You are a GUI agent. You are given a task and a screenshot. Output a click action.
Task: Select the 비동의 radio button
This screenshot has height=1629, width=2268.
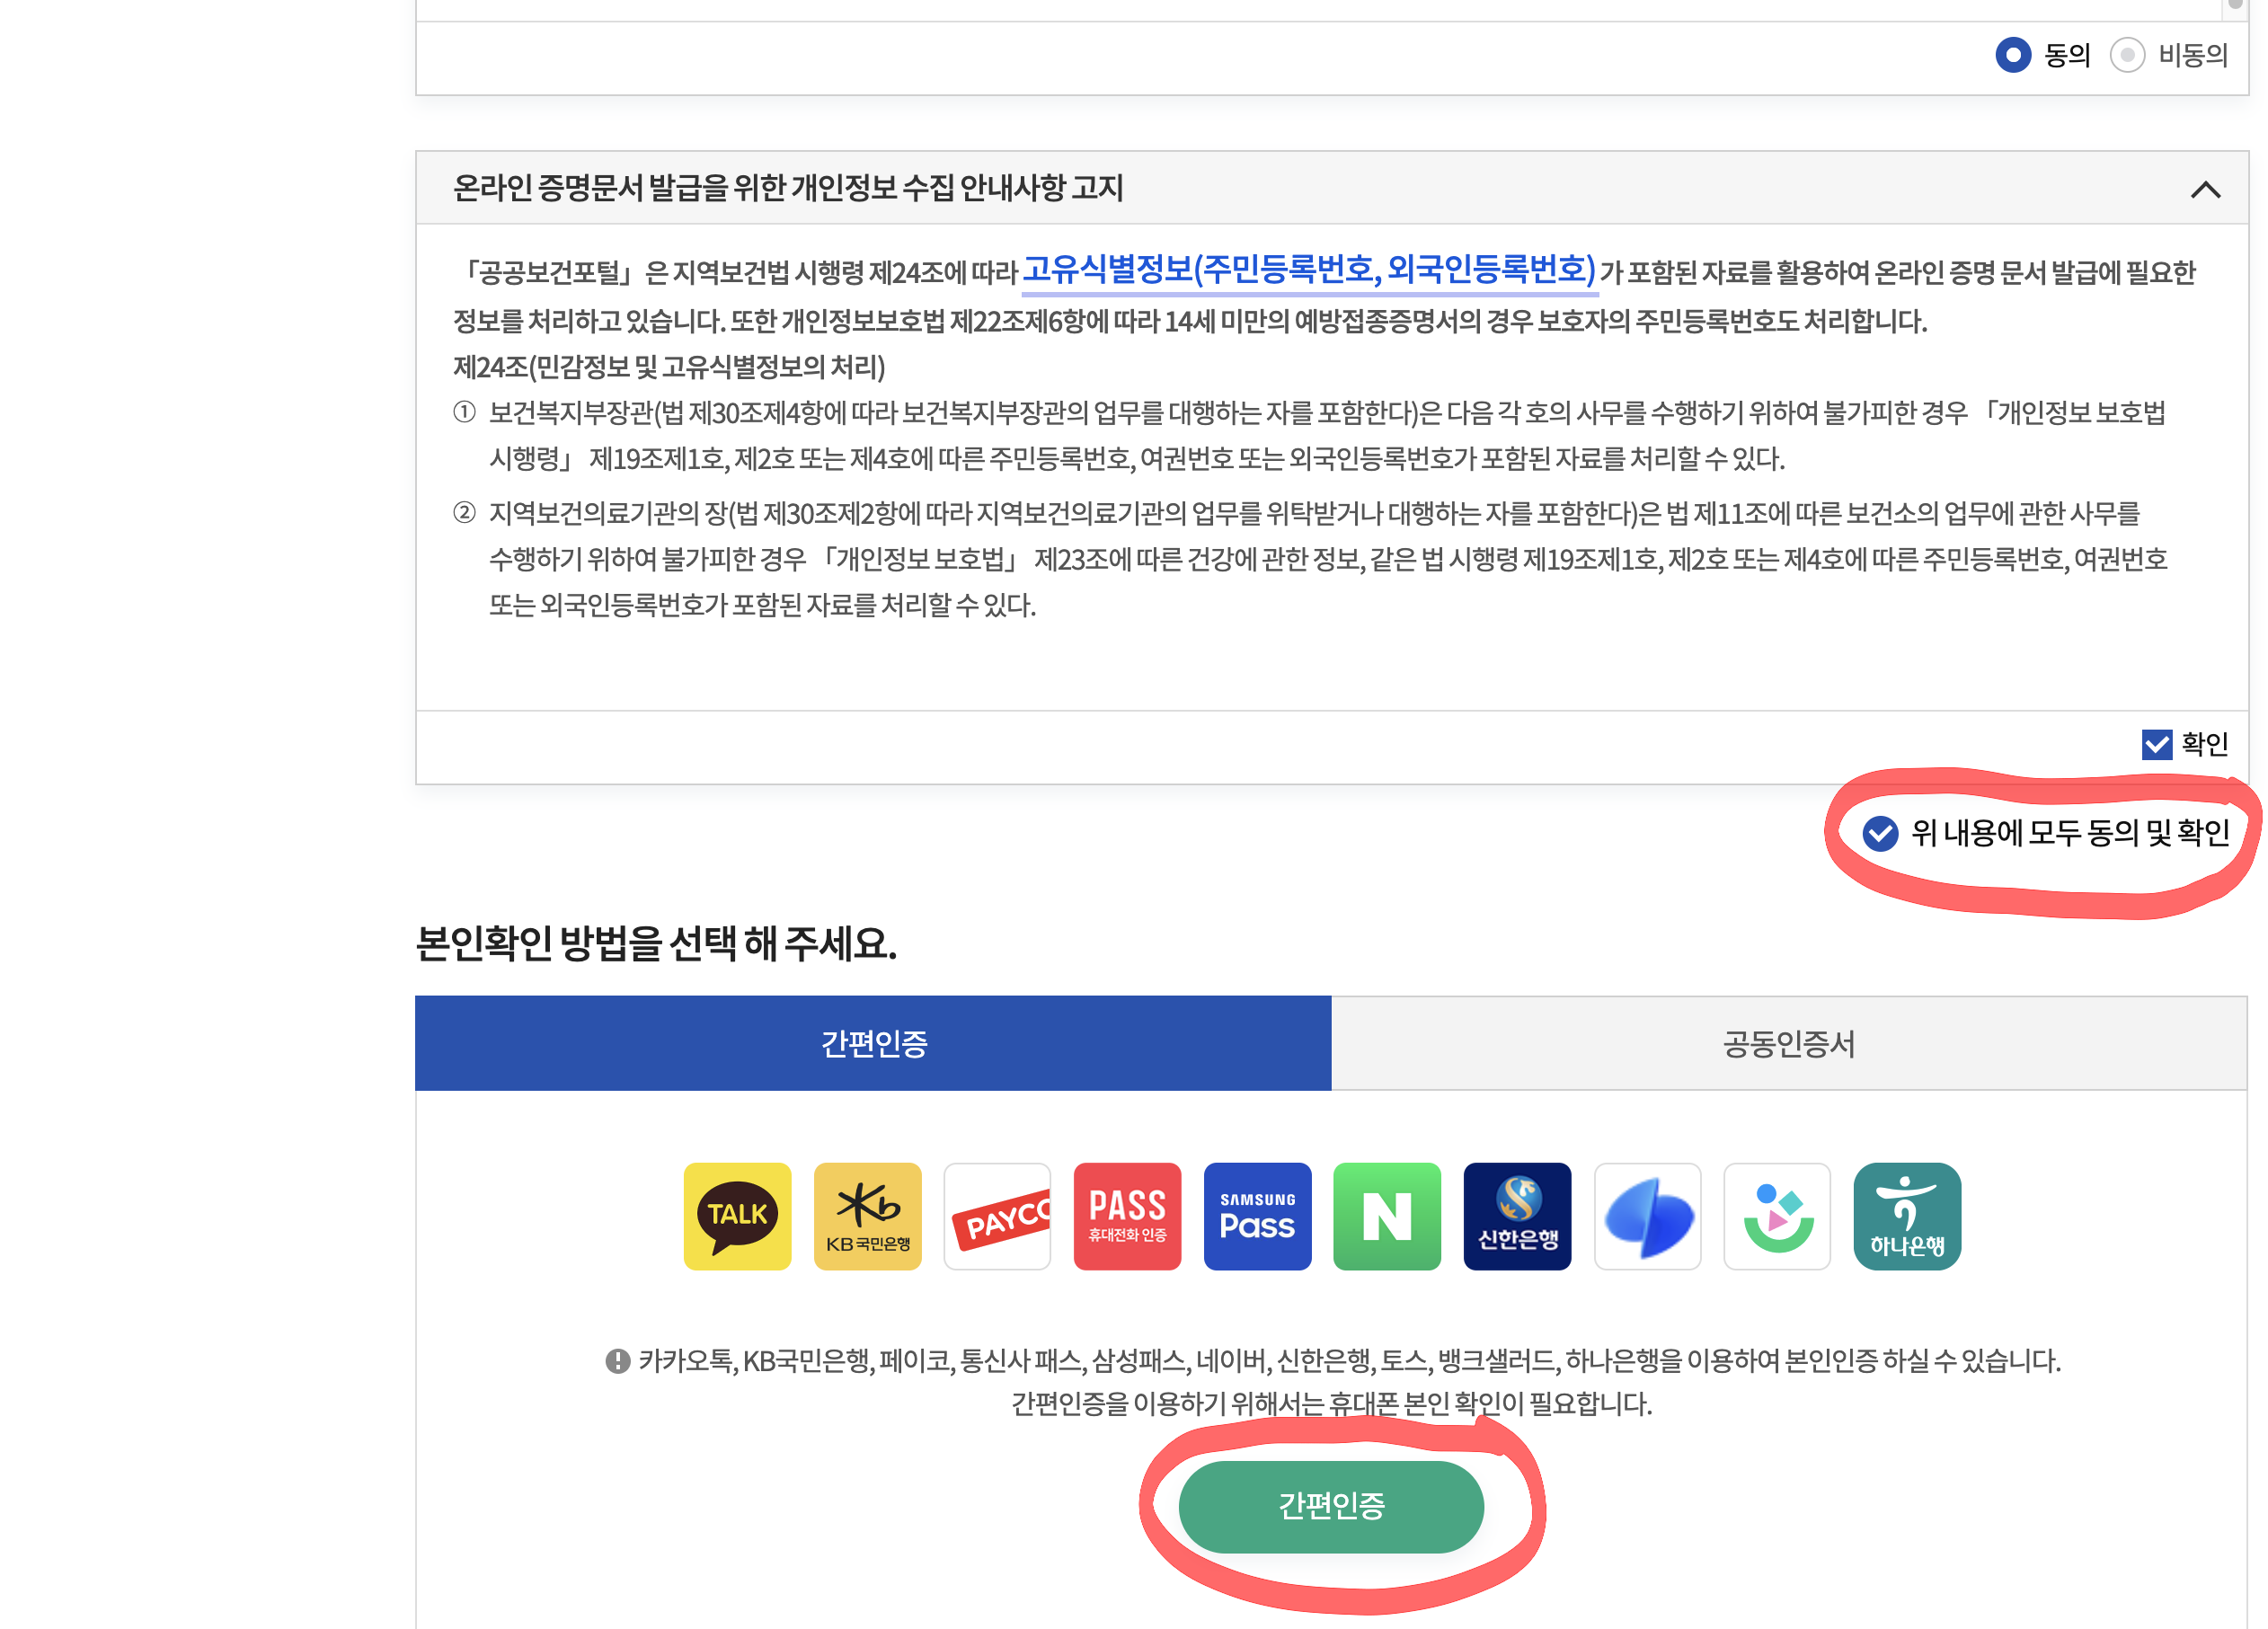2127,54
